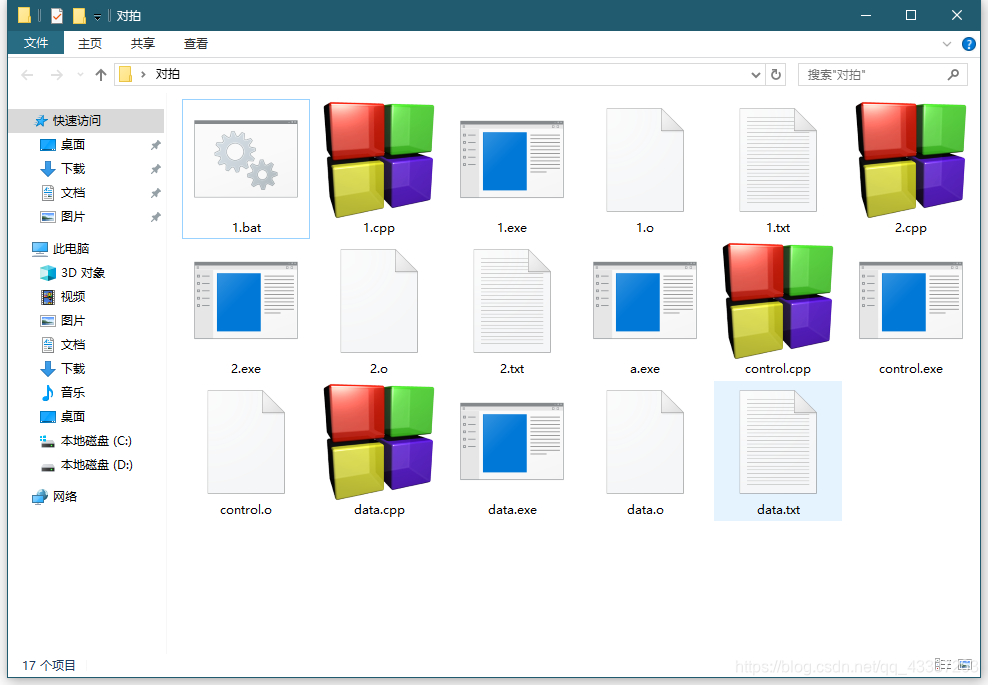Select the data.exe application icon
Image resolution: width=988 pixels, height=685 pixels.
tap(512, 442)
